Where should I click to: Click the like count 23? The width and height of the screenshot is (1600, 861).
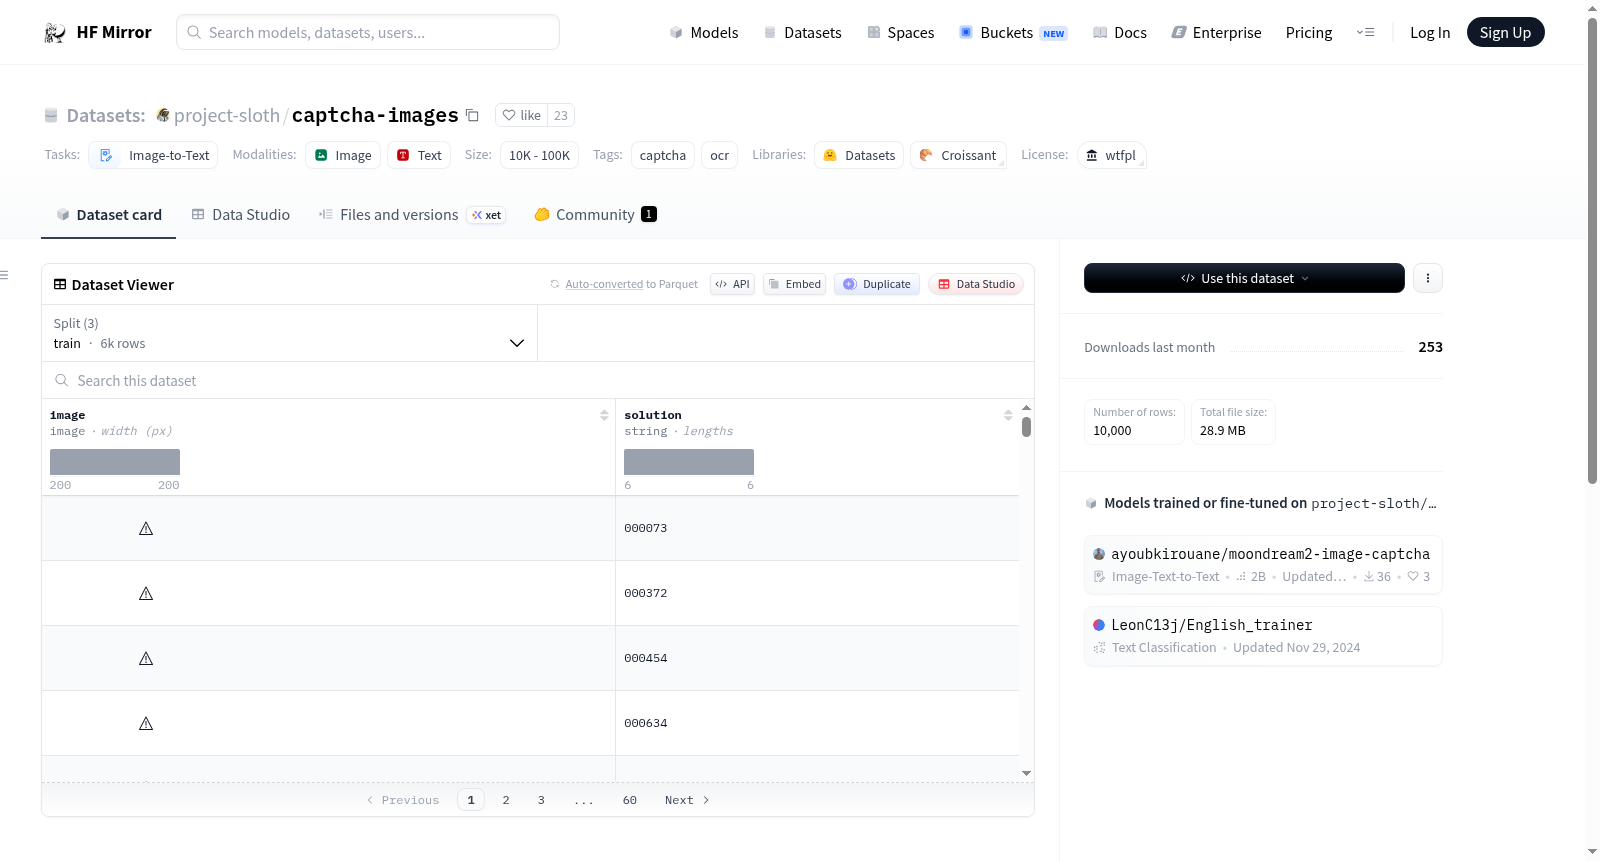click(x=561, y=115)
